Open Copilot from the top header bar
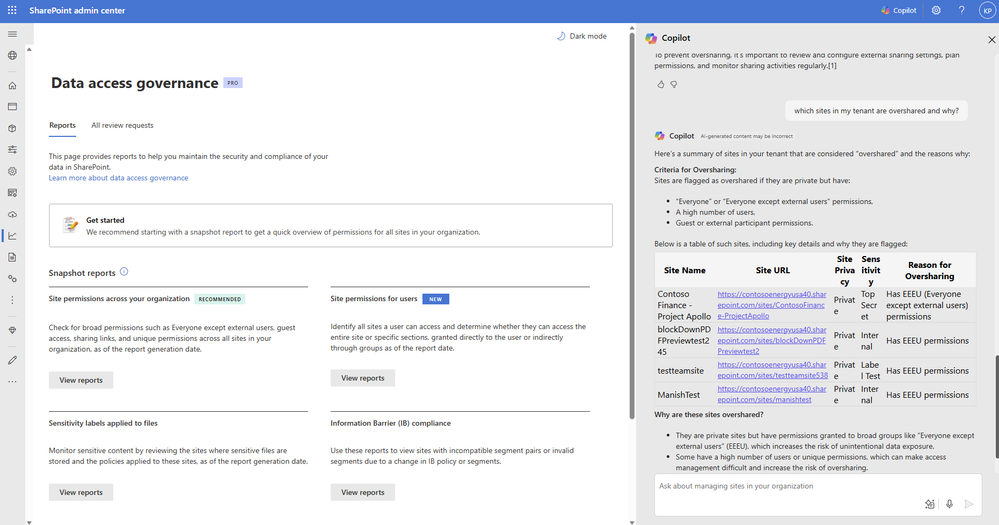Image resolution: width=999 pixels, height=525 pixels. pyautogui.click(x=898, y=10)
